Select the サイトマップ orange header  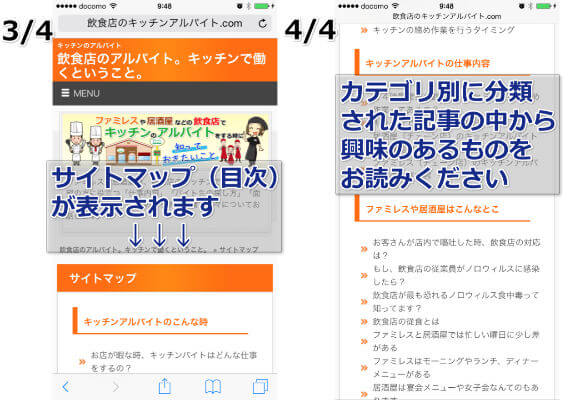(x=165, y=278)
